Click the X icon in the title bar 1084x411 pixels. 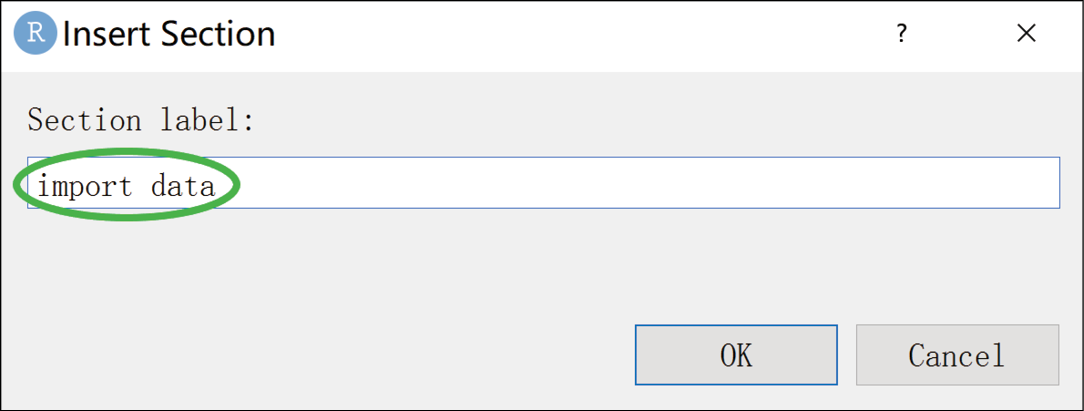tap(1026, 34)
